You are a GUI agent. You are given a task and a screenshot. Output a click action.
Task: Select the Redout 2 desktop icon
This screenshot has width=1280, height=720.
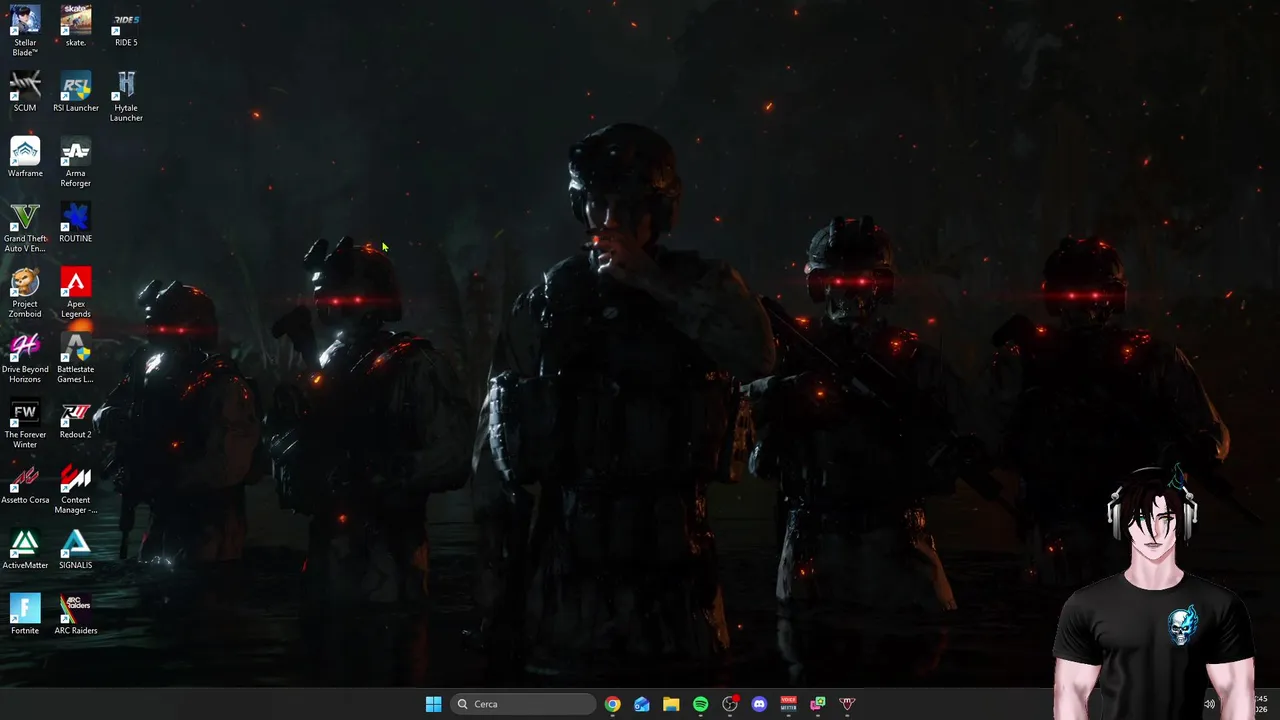(76, 419)
